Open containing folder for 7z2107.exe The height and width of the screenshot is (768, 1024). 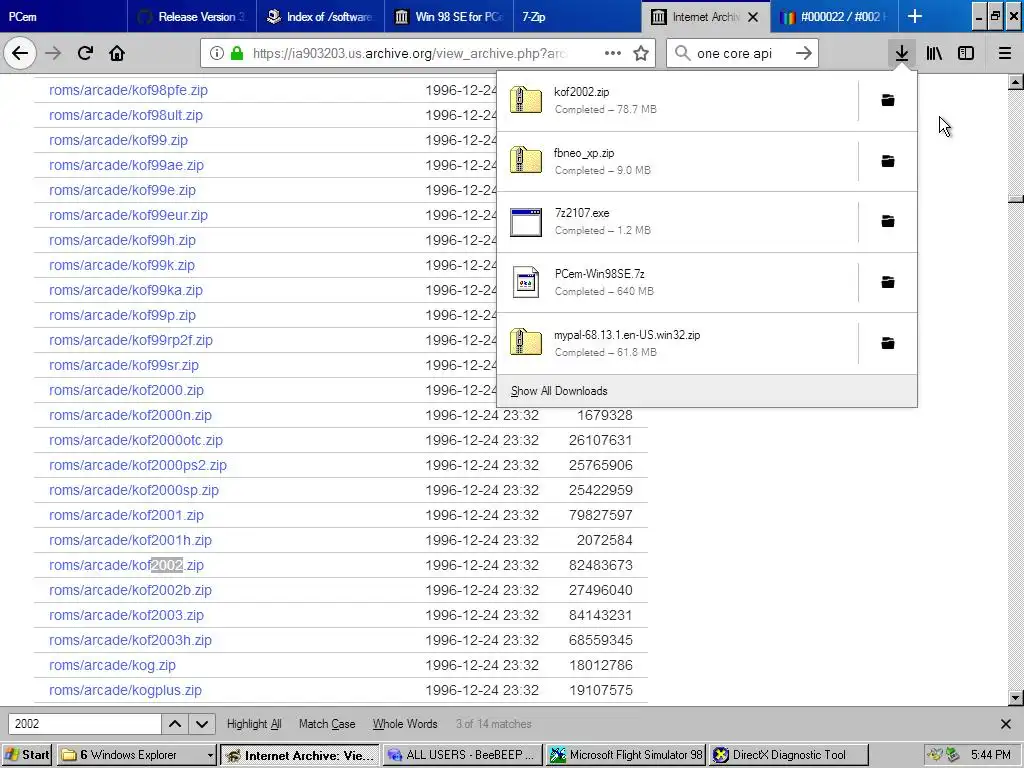pyautogui.click(x=888, y=221)
